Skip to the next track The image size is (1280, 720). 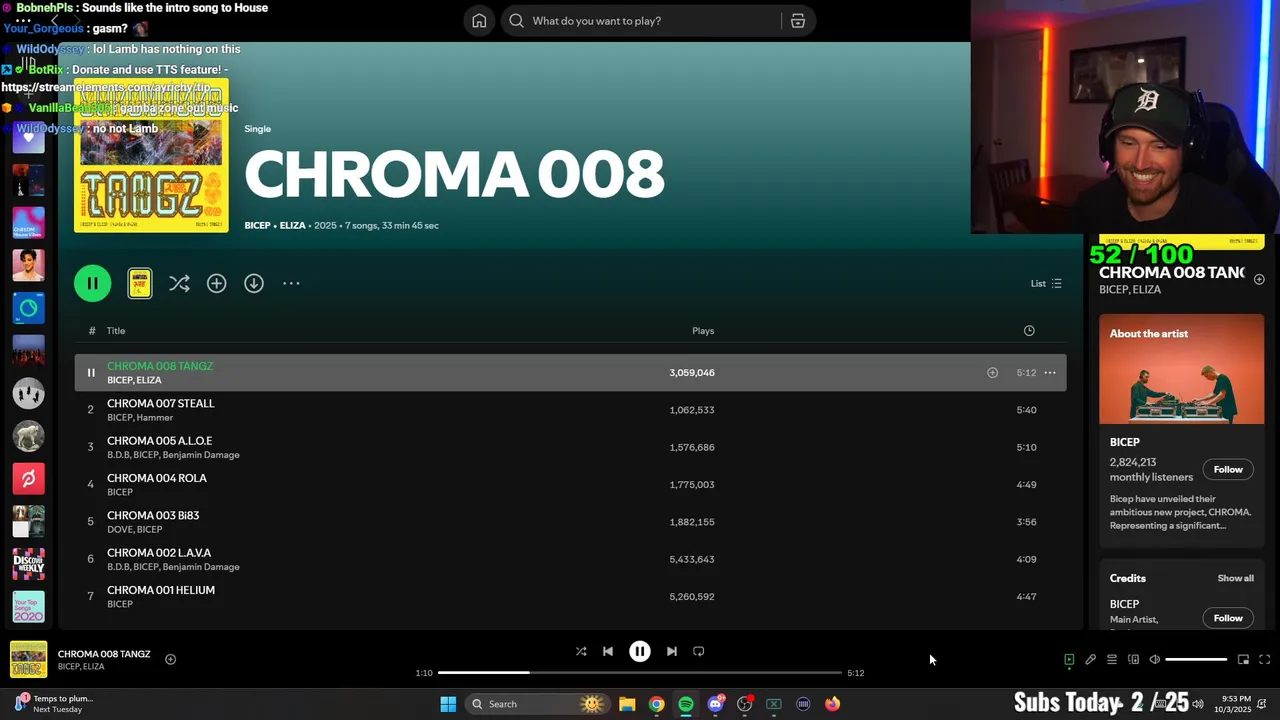(x=672, y=651)
